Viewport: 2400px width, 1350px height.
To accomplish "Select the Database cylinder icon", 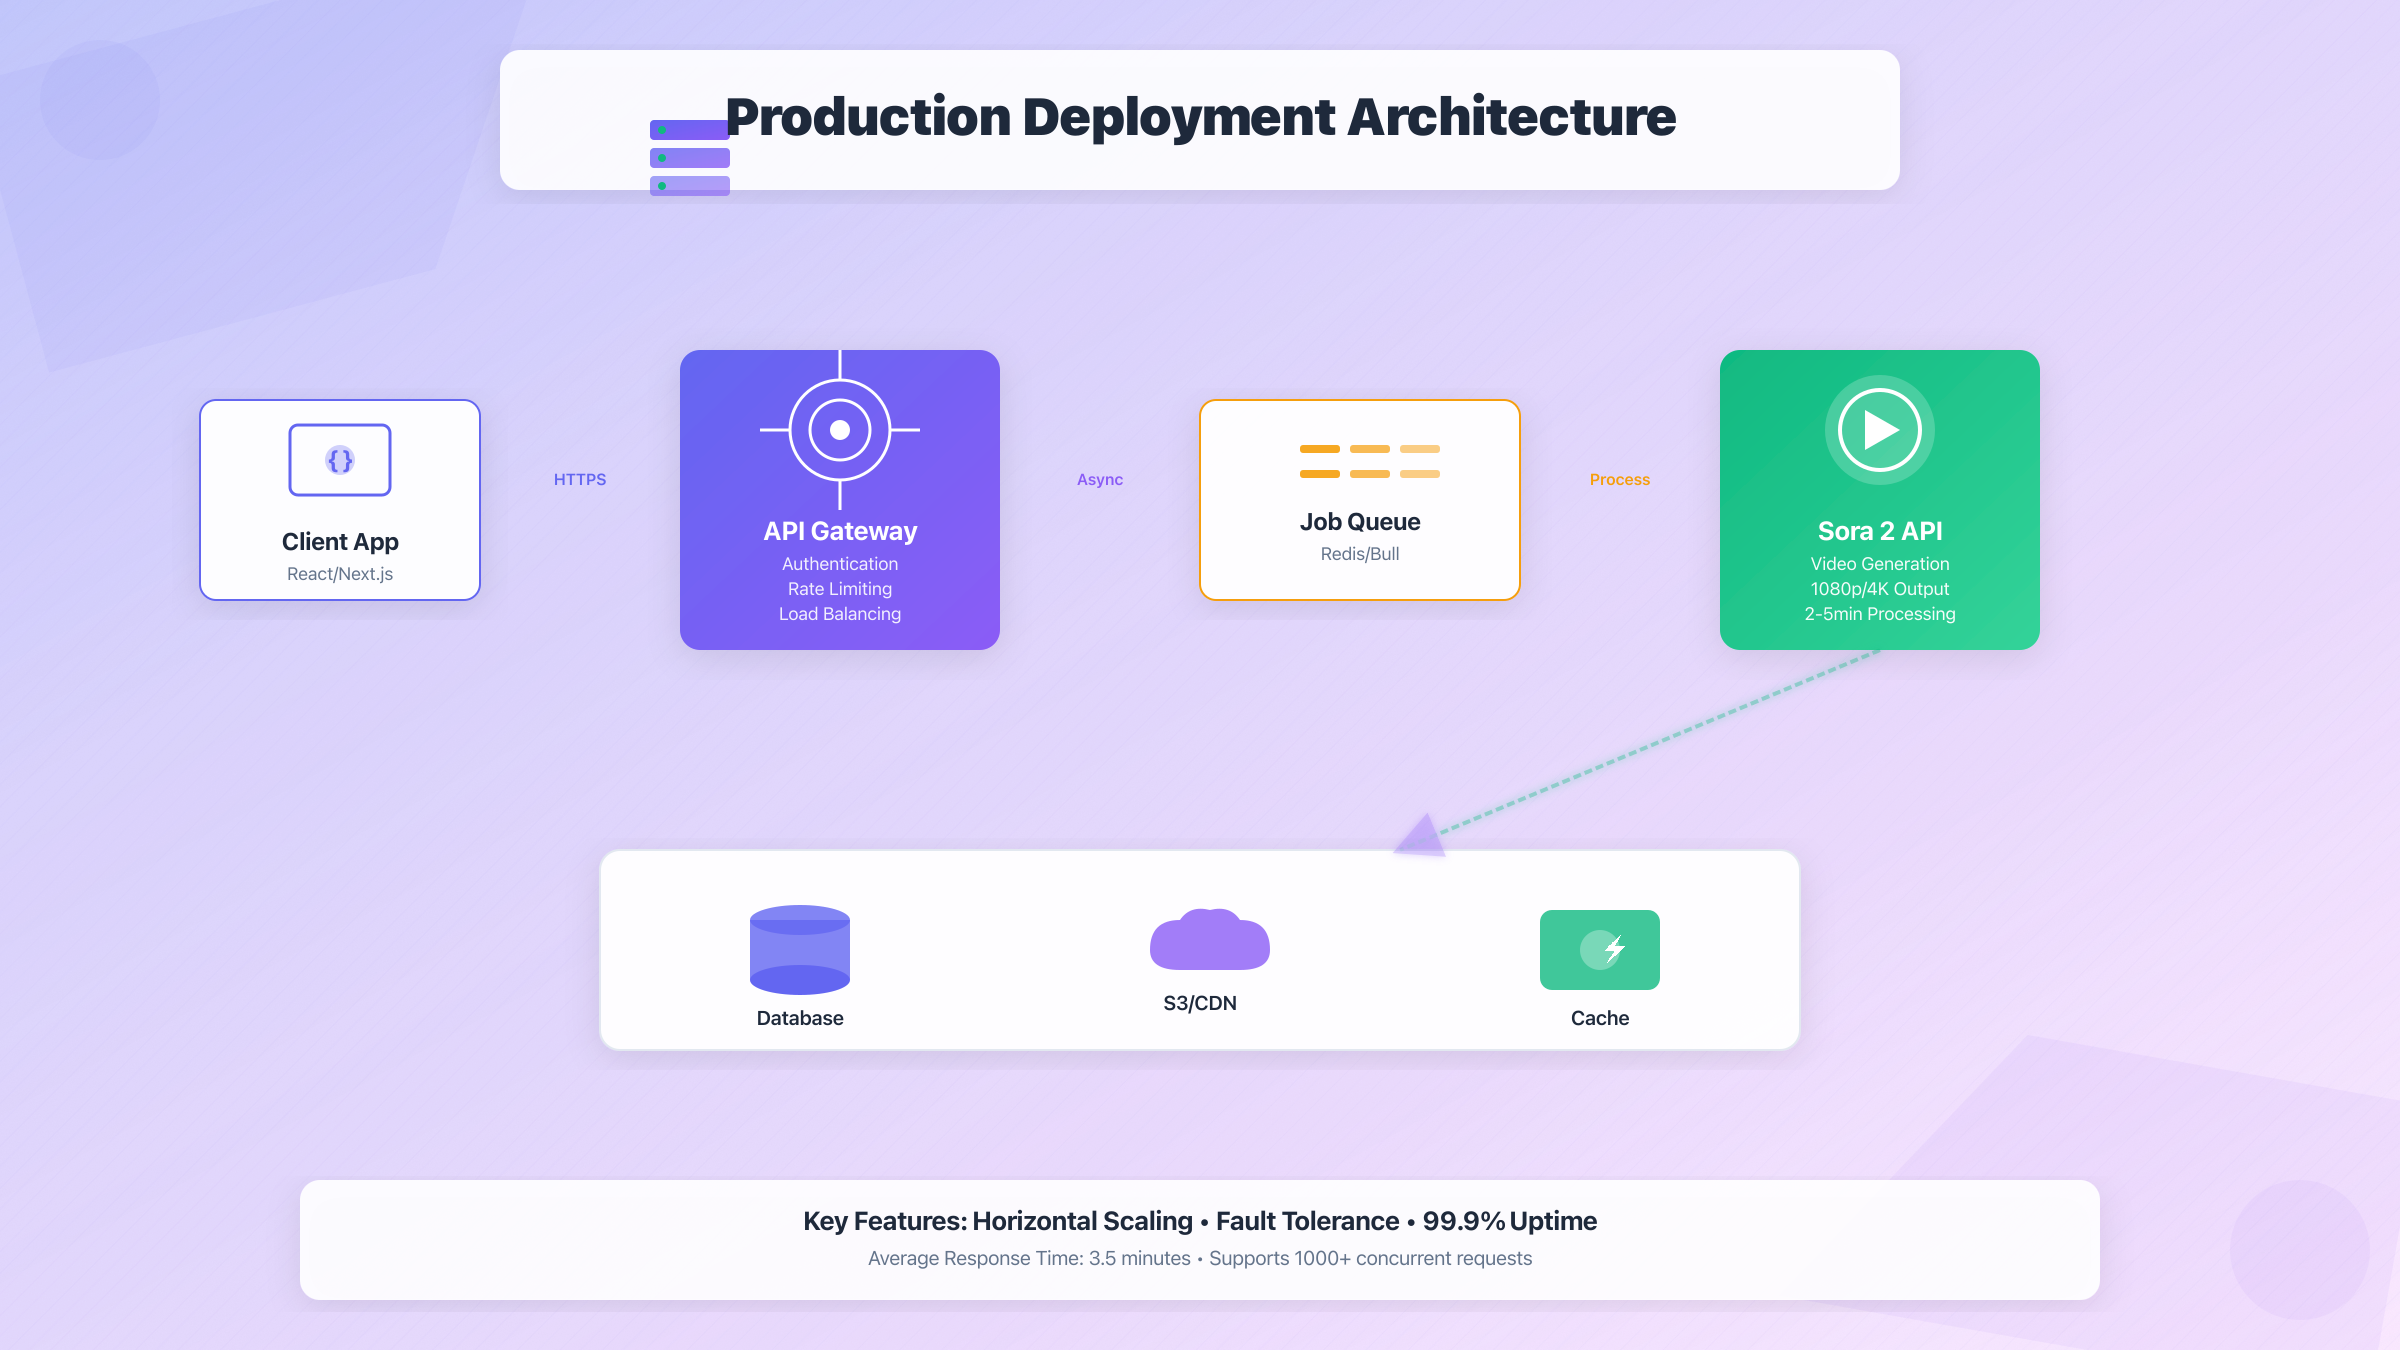I will click(799, 949).
